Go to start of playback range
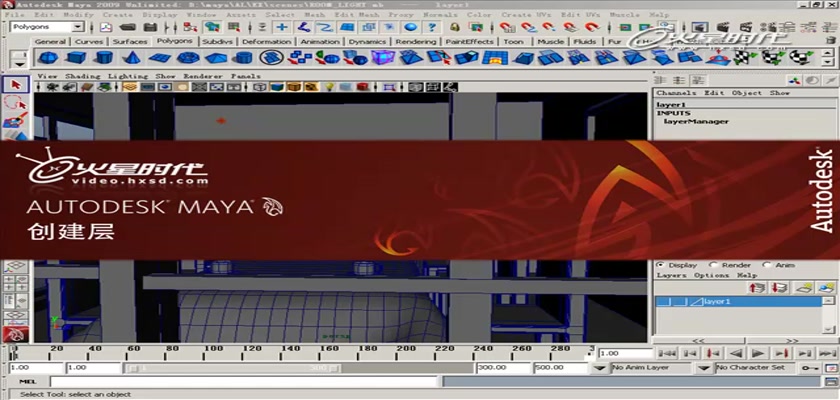Viewport: 840px width, 400px height. [x=666, y=353]
